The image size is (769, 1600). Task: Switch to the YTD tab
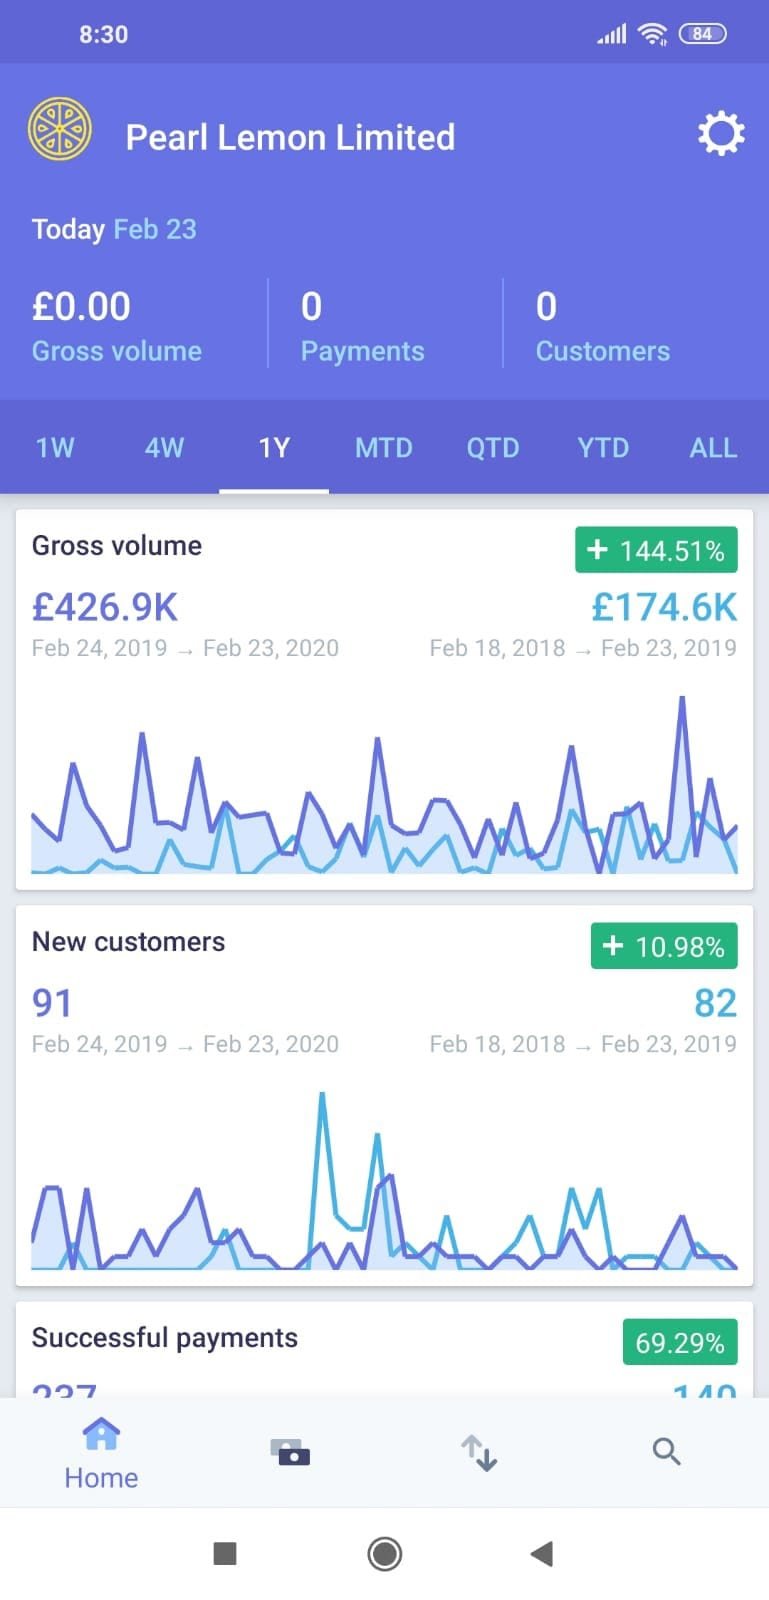(603, 447)
